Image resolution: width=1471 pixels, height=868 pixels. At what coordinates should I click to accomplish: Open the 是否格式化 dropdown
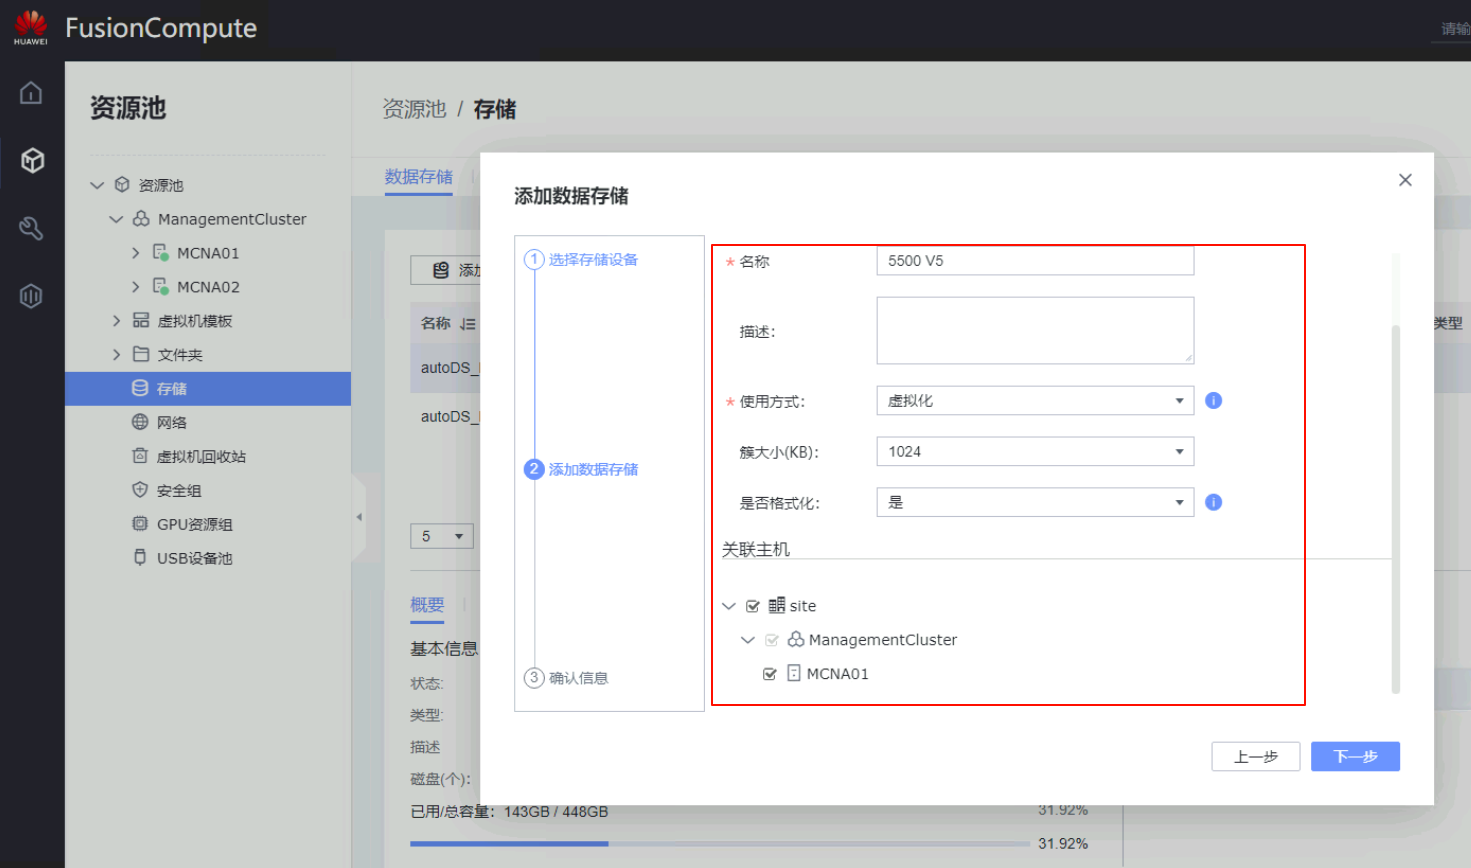pos(1034,502)
